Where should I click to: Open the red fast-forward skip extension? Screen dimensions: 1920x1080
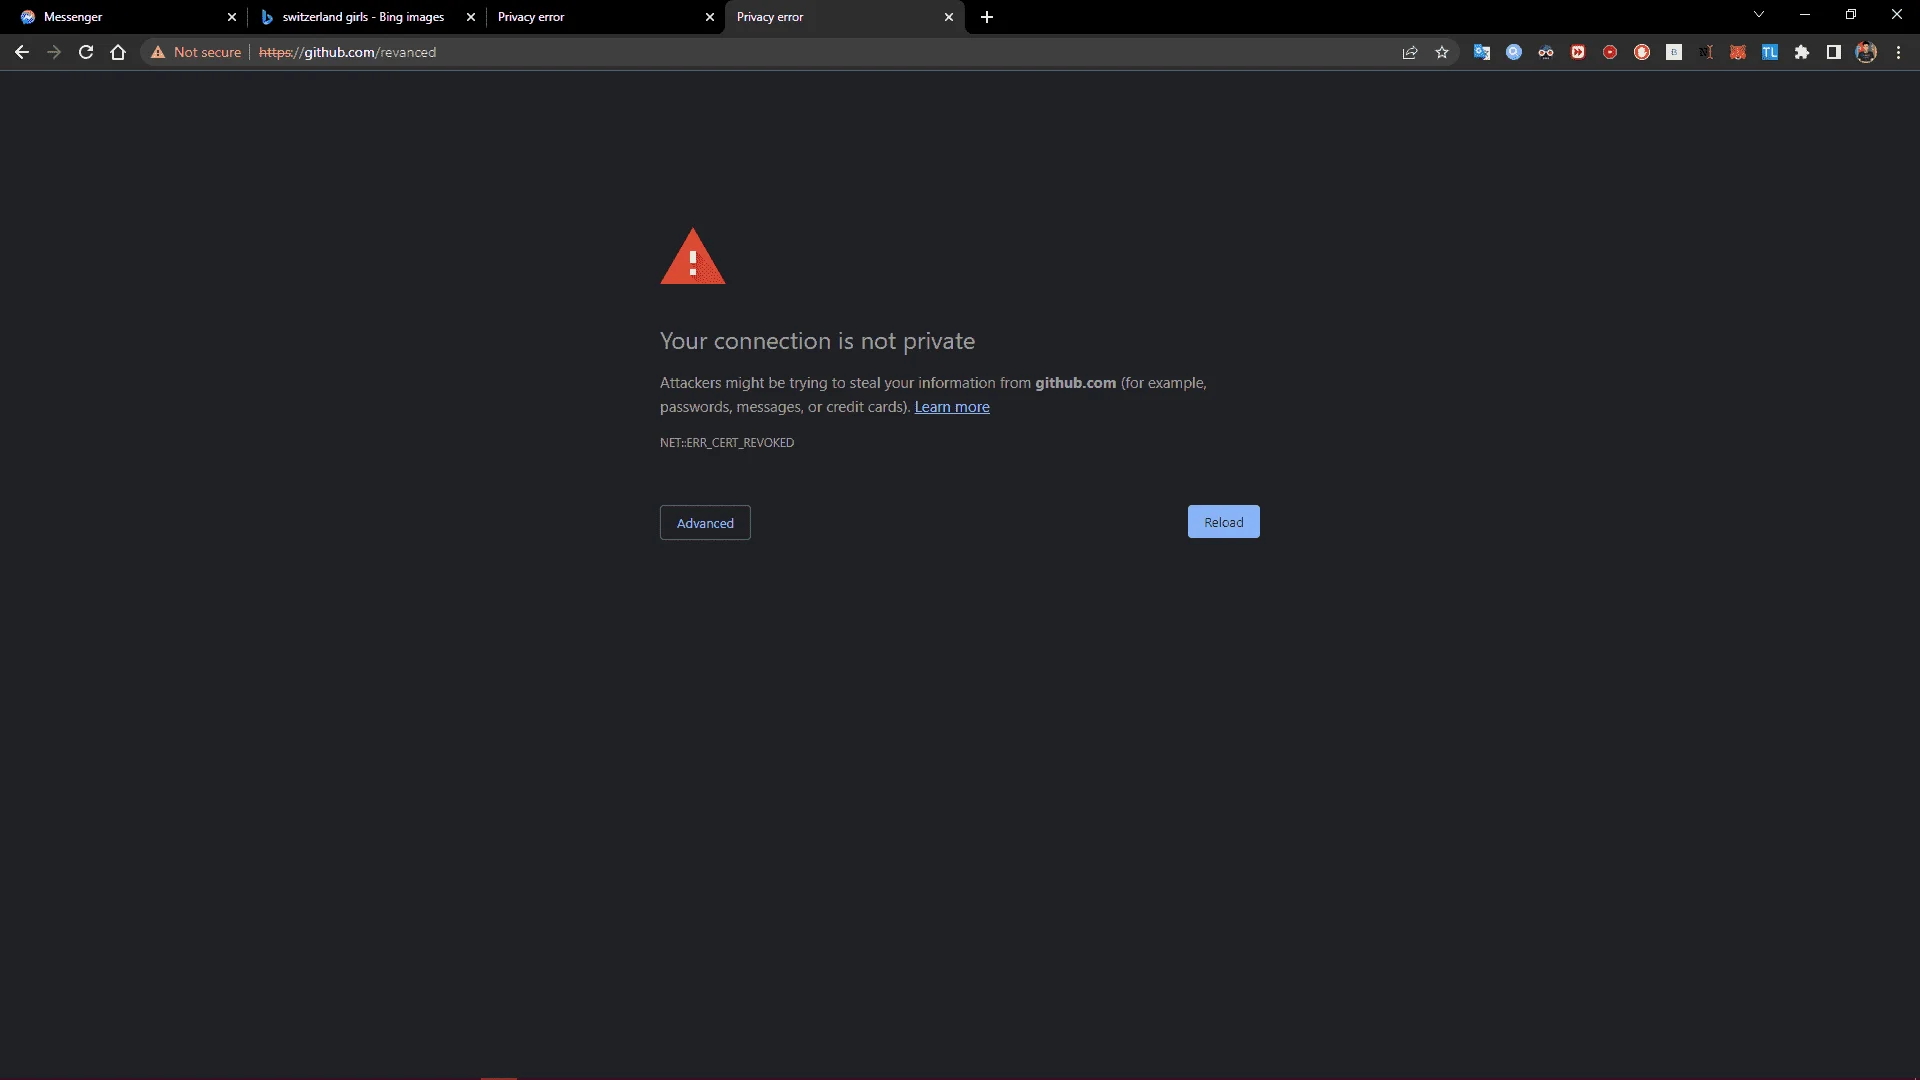pos(1578,52)
